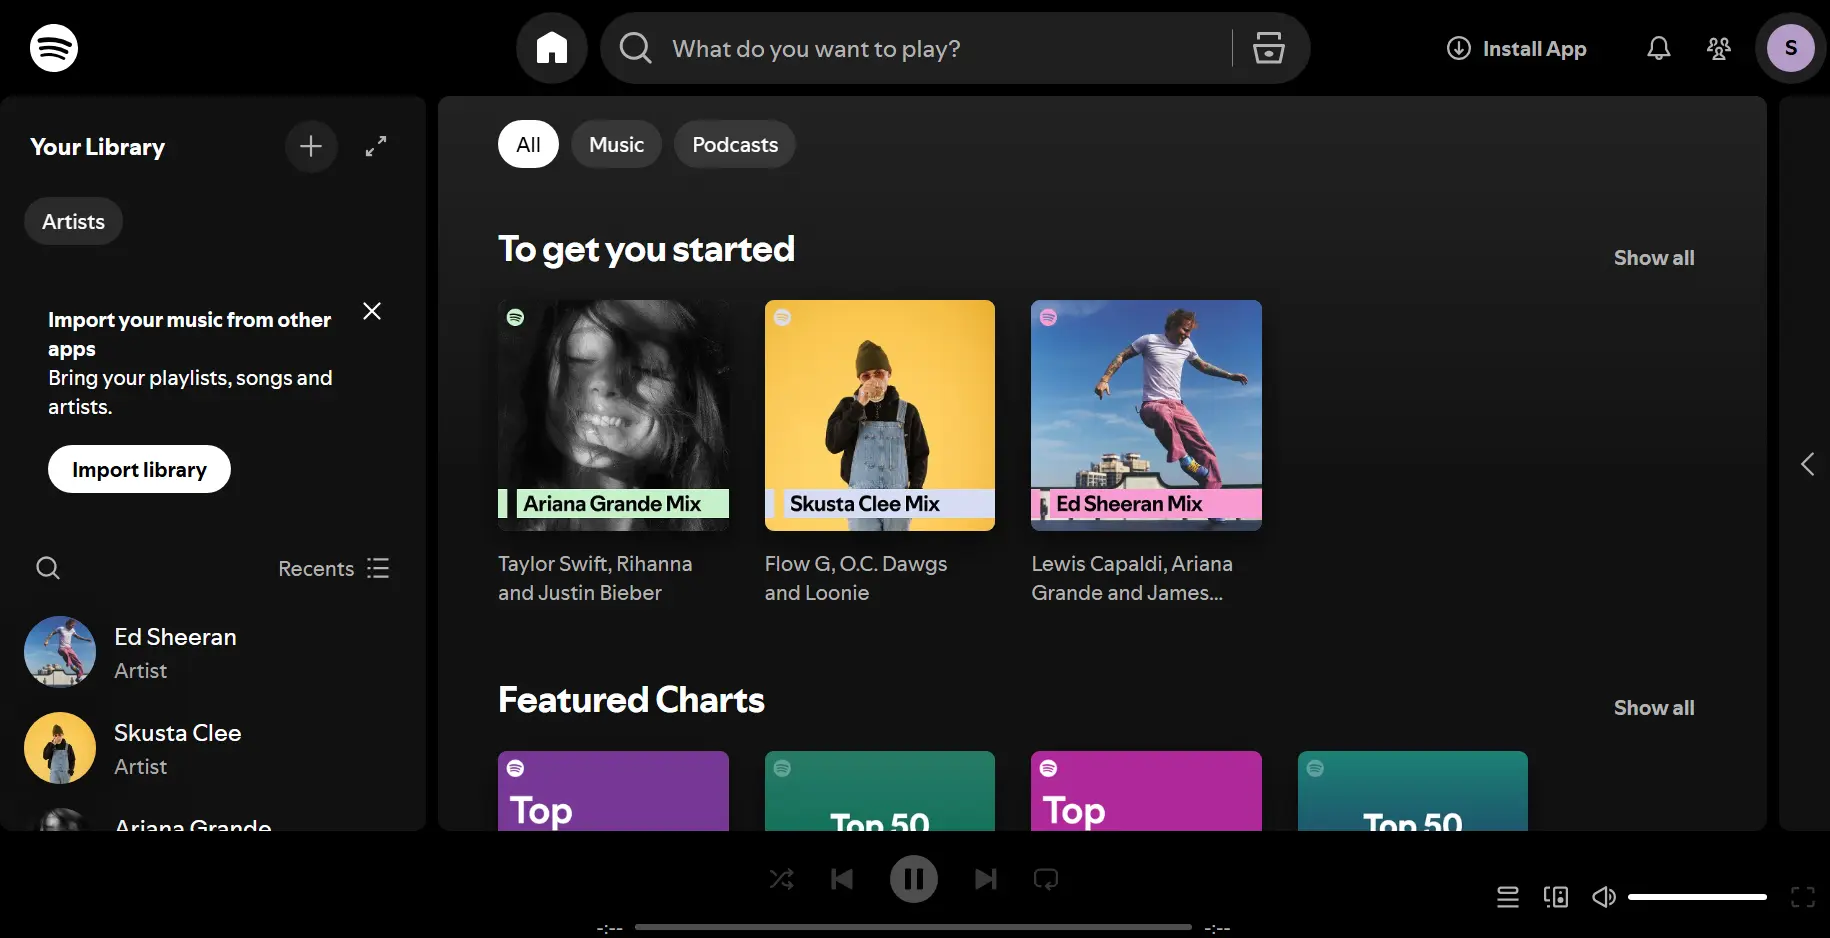The image size is (1830, 938).
Task: Open the green Top 50 chart card
Action: pyautogui.click(x=880, y=791)
